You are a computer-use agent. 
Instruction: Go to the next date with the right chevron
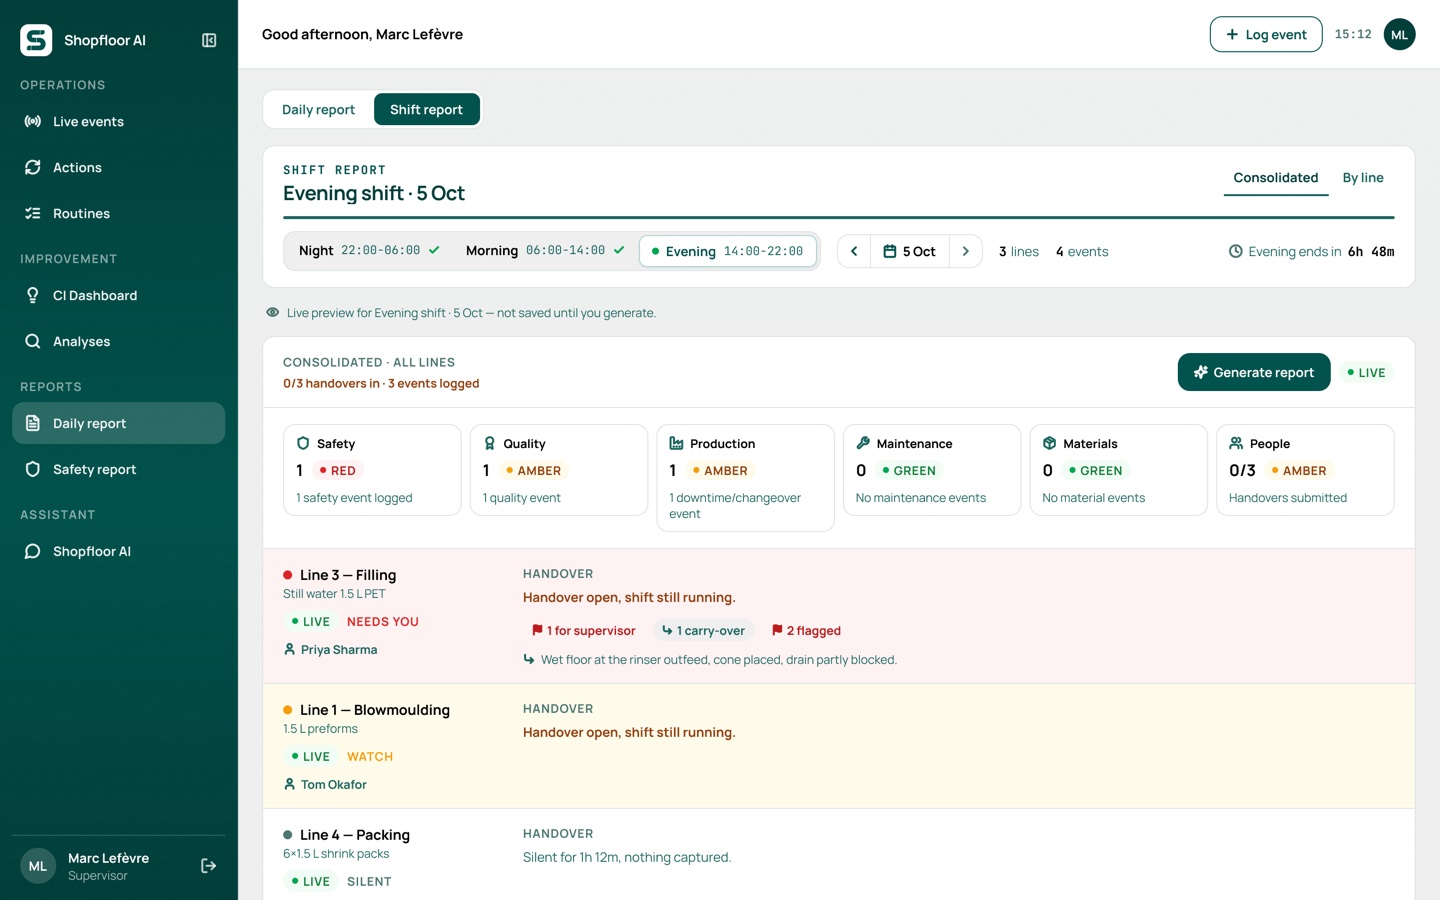click(966, 252)
